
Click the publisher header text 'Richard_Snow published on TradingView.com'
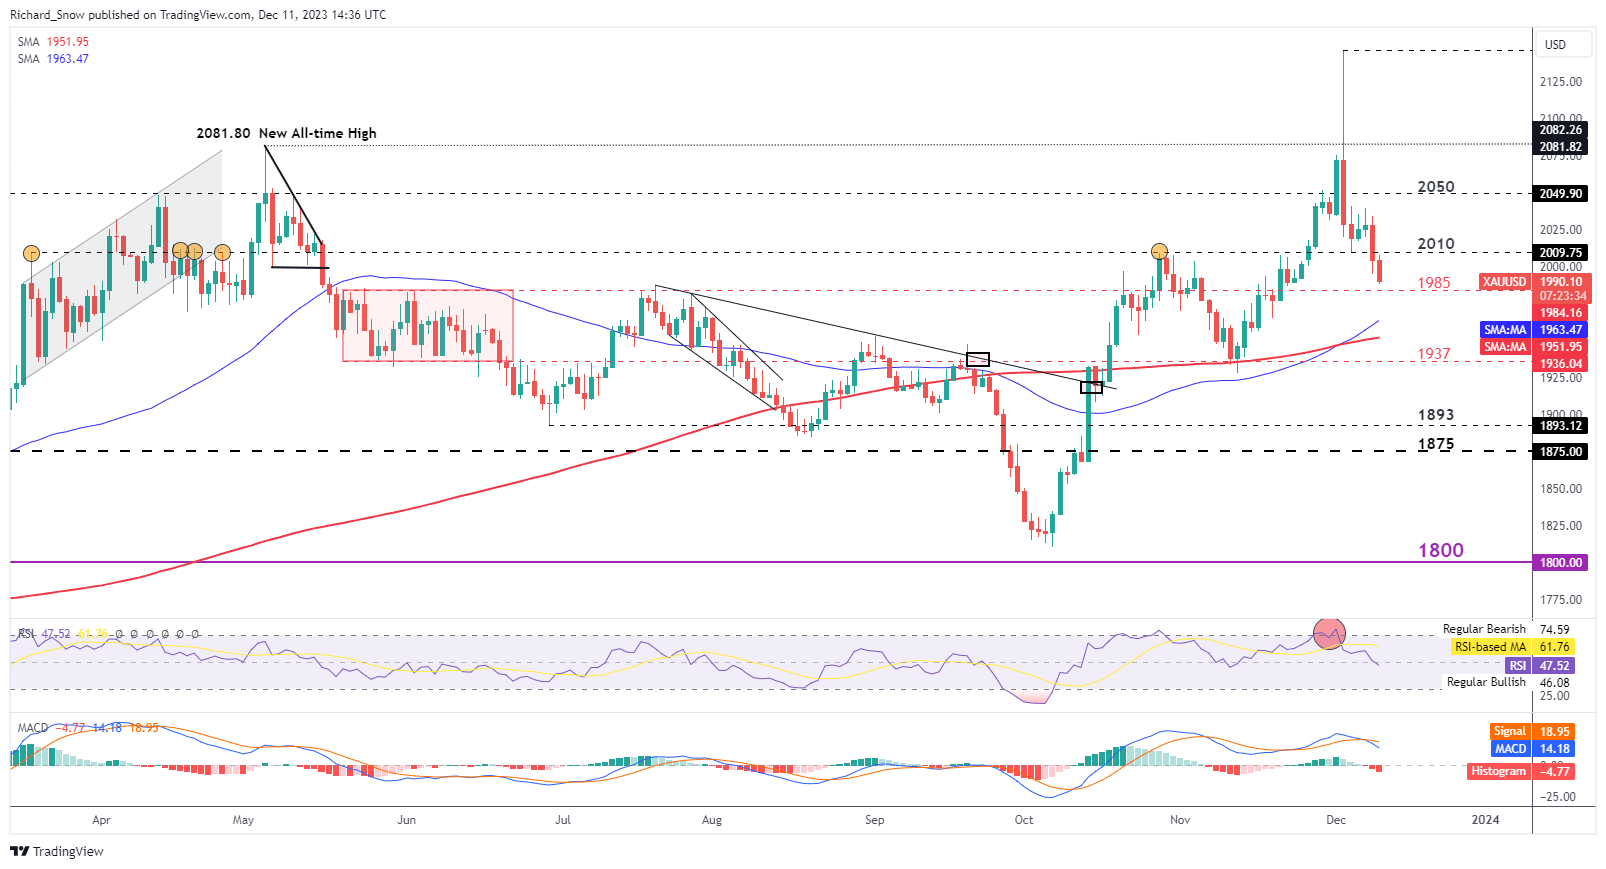tap(130, 15)
